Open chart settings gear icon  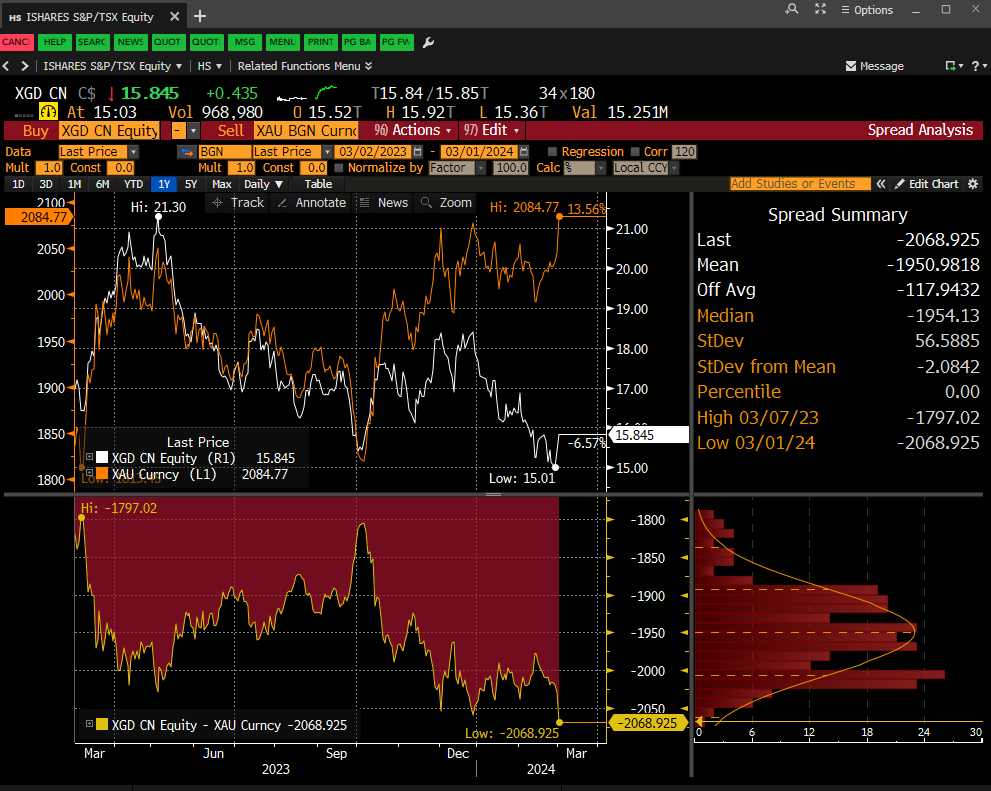[973, 184]
